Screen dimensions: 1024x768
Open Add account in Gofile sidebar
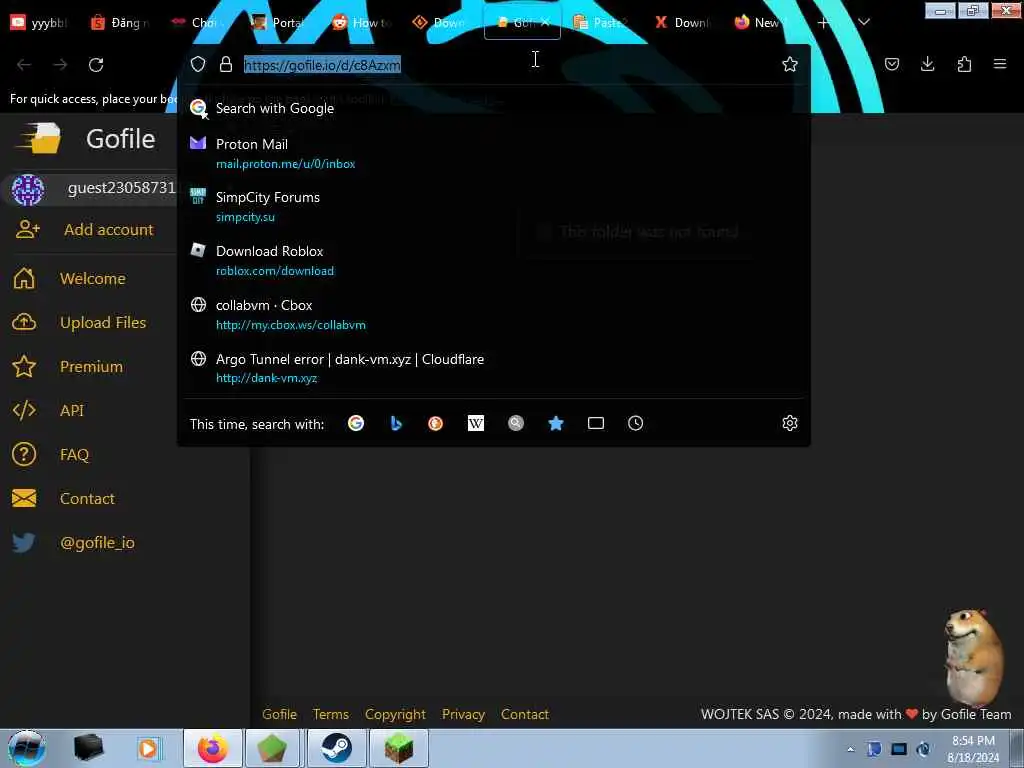pos(108,230)
